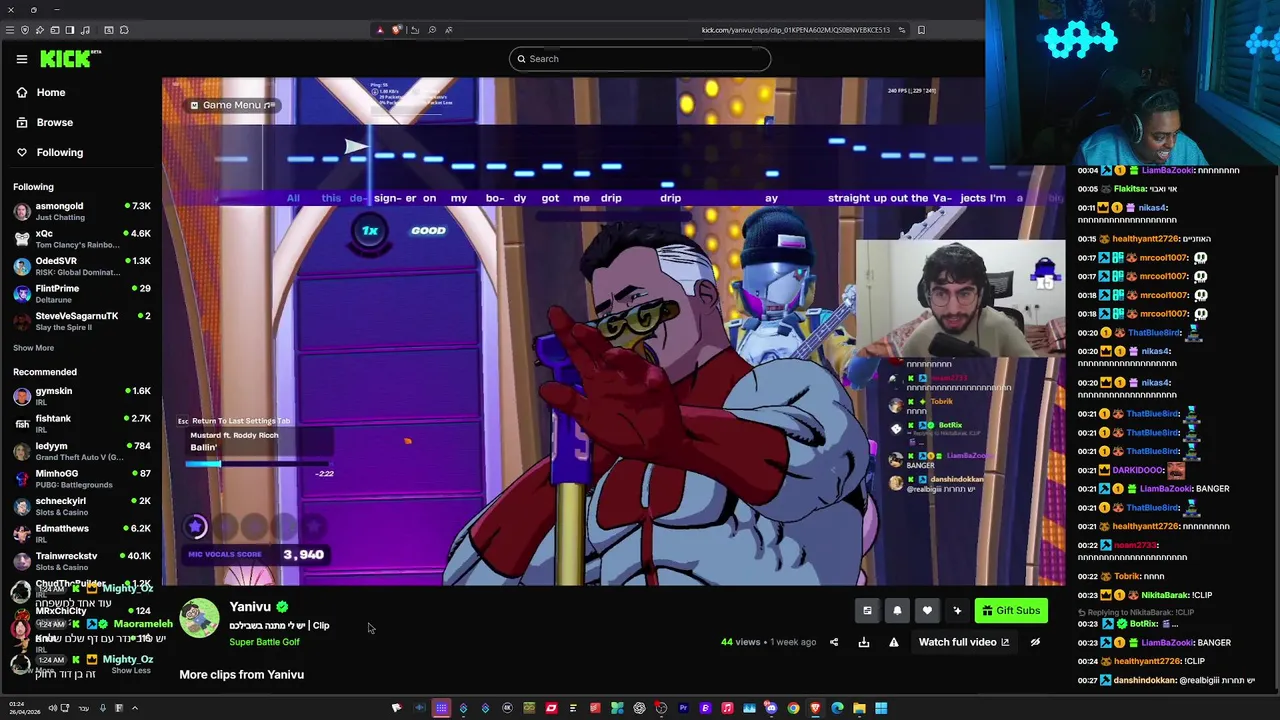Image resolution: width=1280 pixels, height=720 pixels.
Task: Click the Gift Subs button
Action: (1011, 611)
